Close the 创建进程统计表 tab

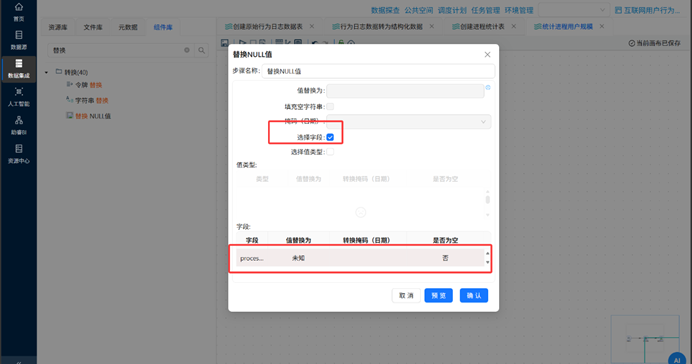click(514, 26)
